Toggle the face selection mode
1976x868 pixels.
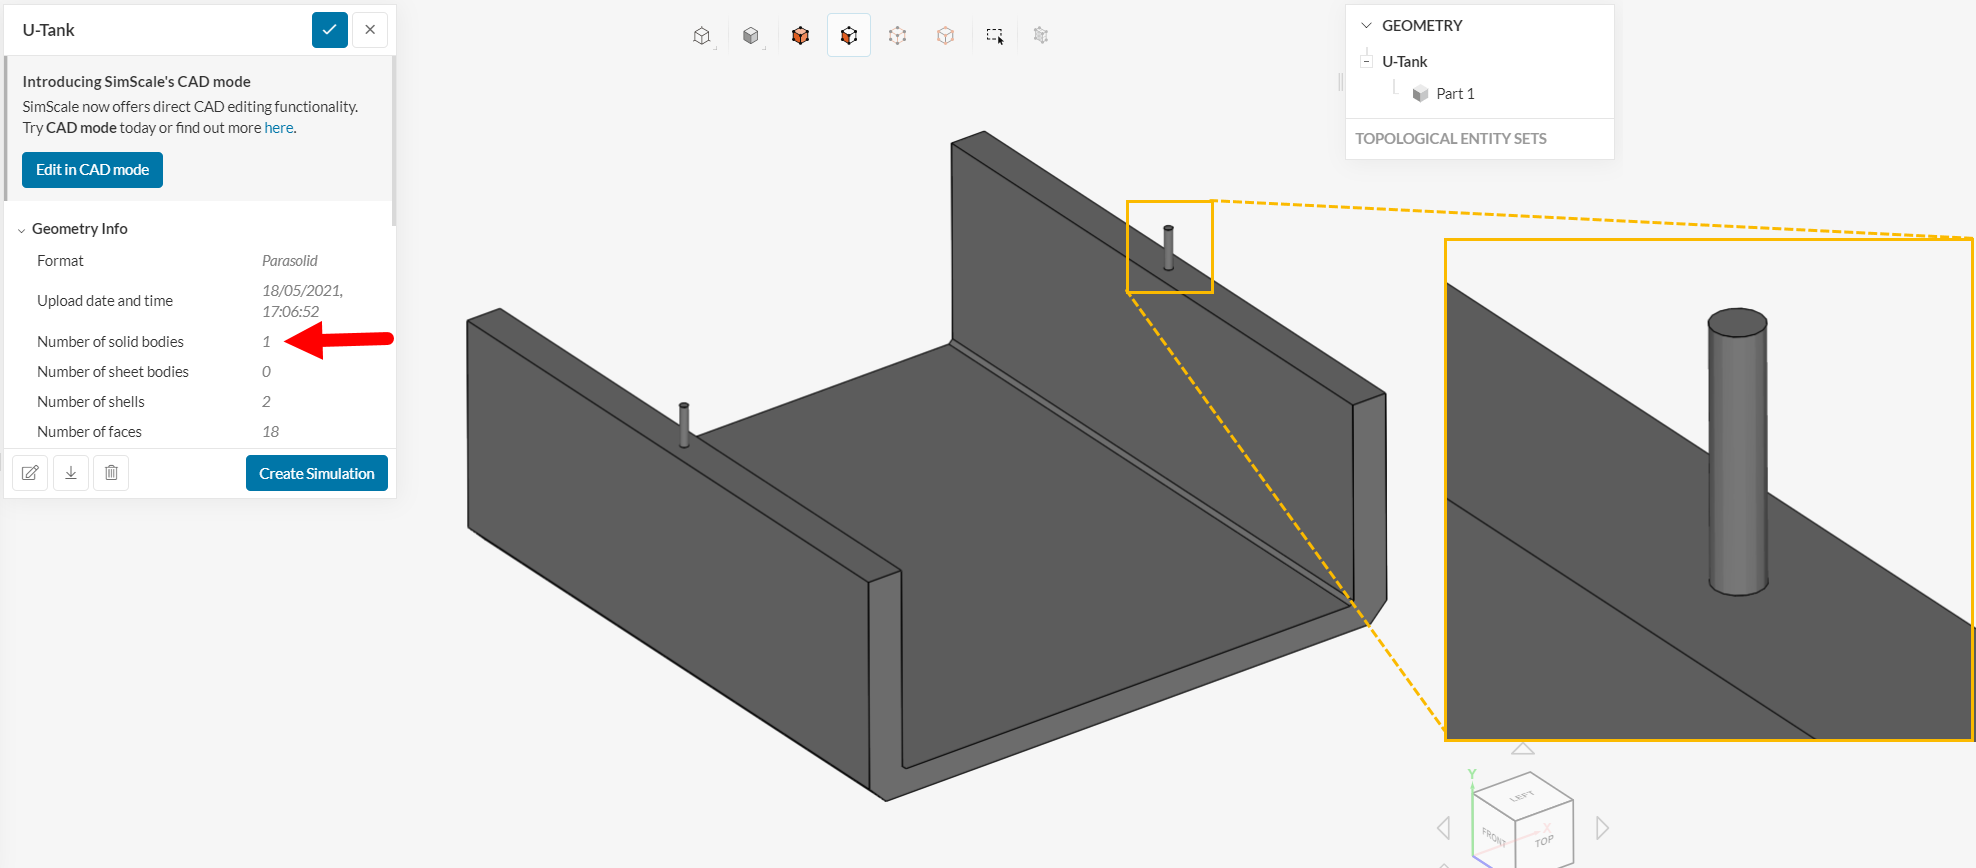click(x=849, y=36)
